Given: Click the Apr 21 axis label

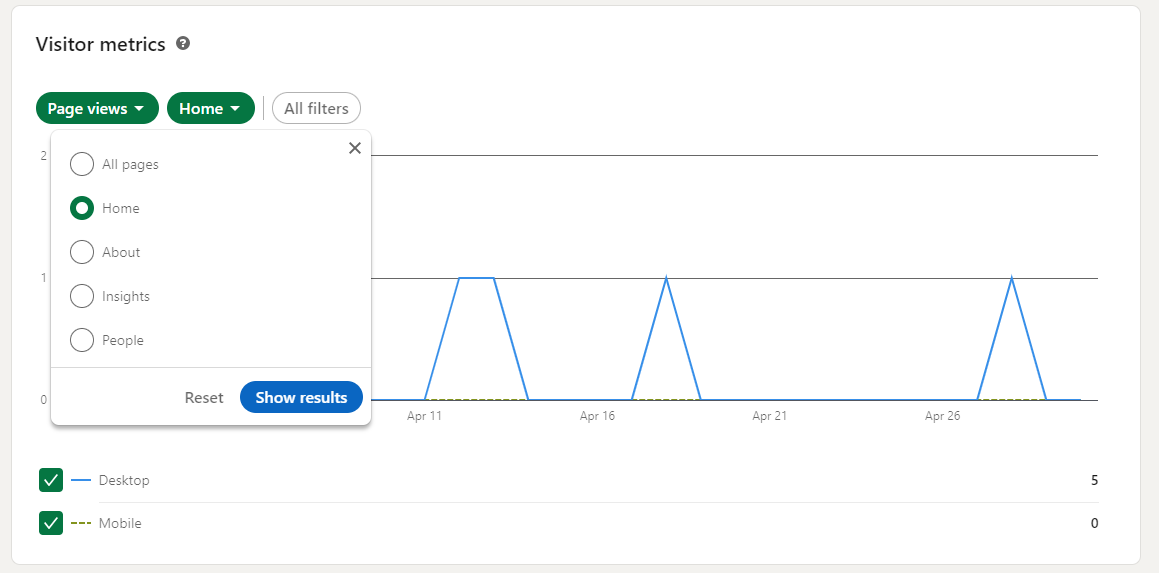Looking at the screenshot, I should [x=769, y=416].
